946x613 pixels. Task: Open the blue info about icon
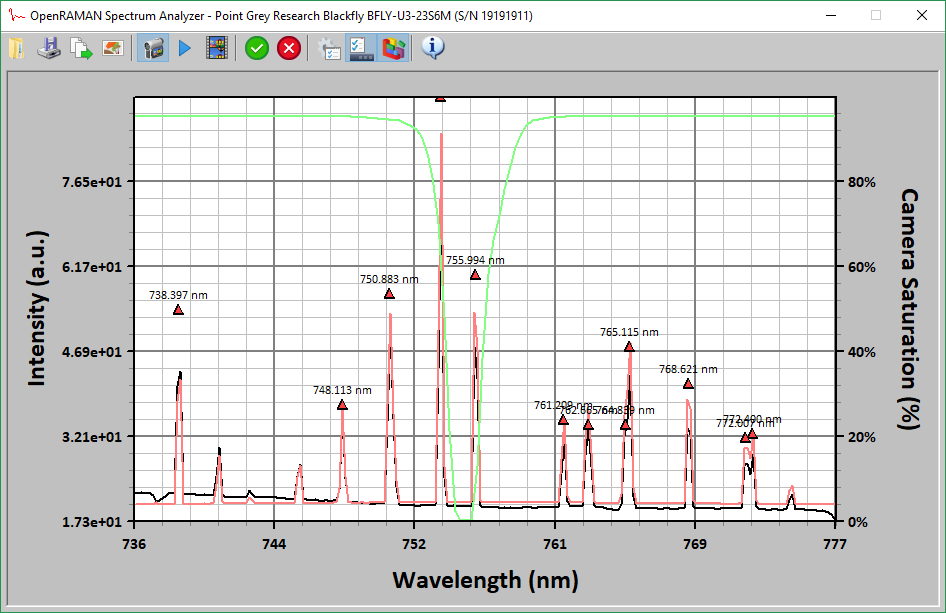pyautogui.click(x=433, y=48)
